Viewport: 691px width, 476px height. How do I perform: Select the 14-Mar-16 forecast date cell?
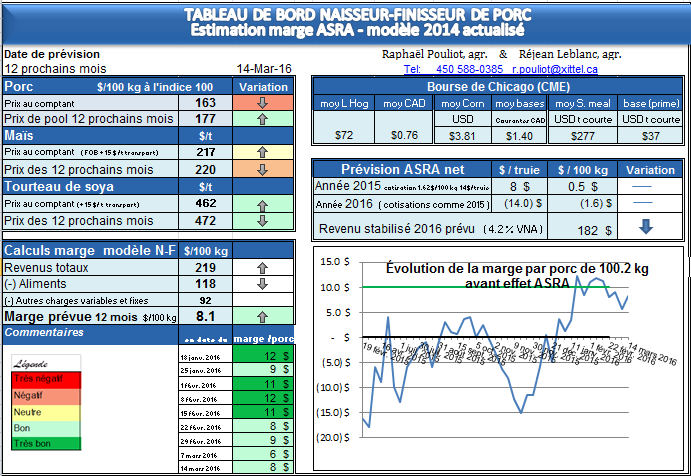(264, 68)
